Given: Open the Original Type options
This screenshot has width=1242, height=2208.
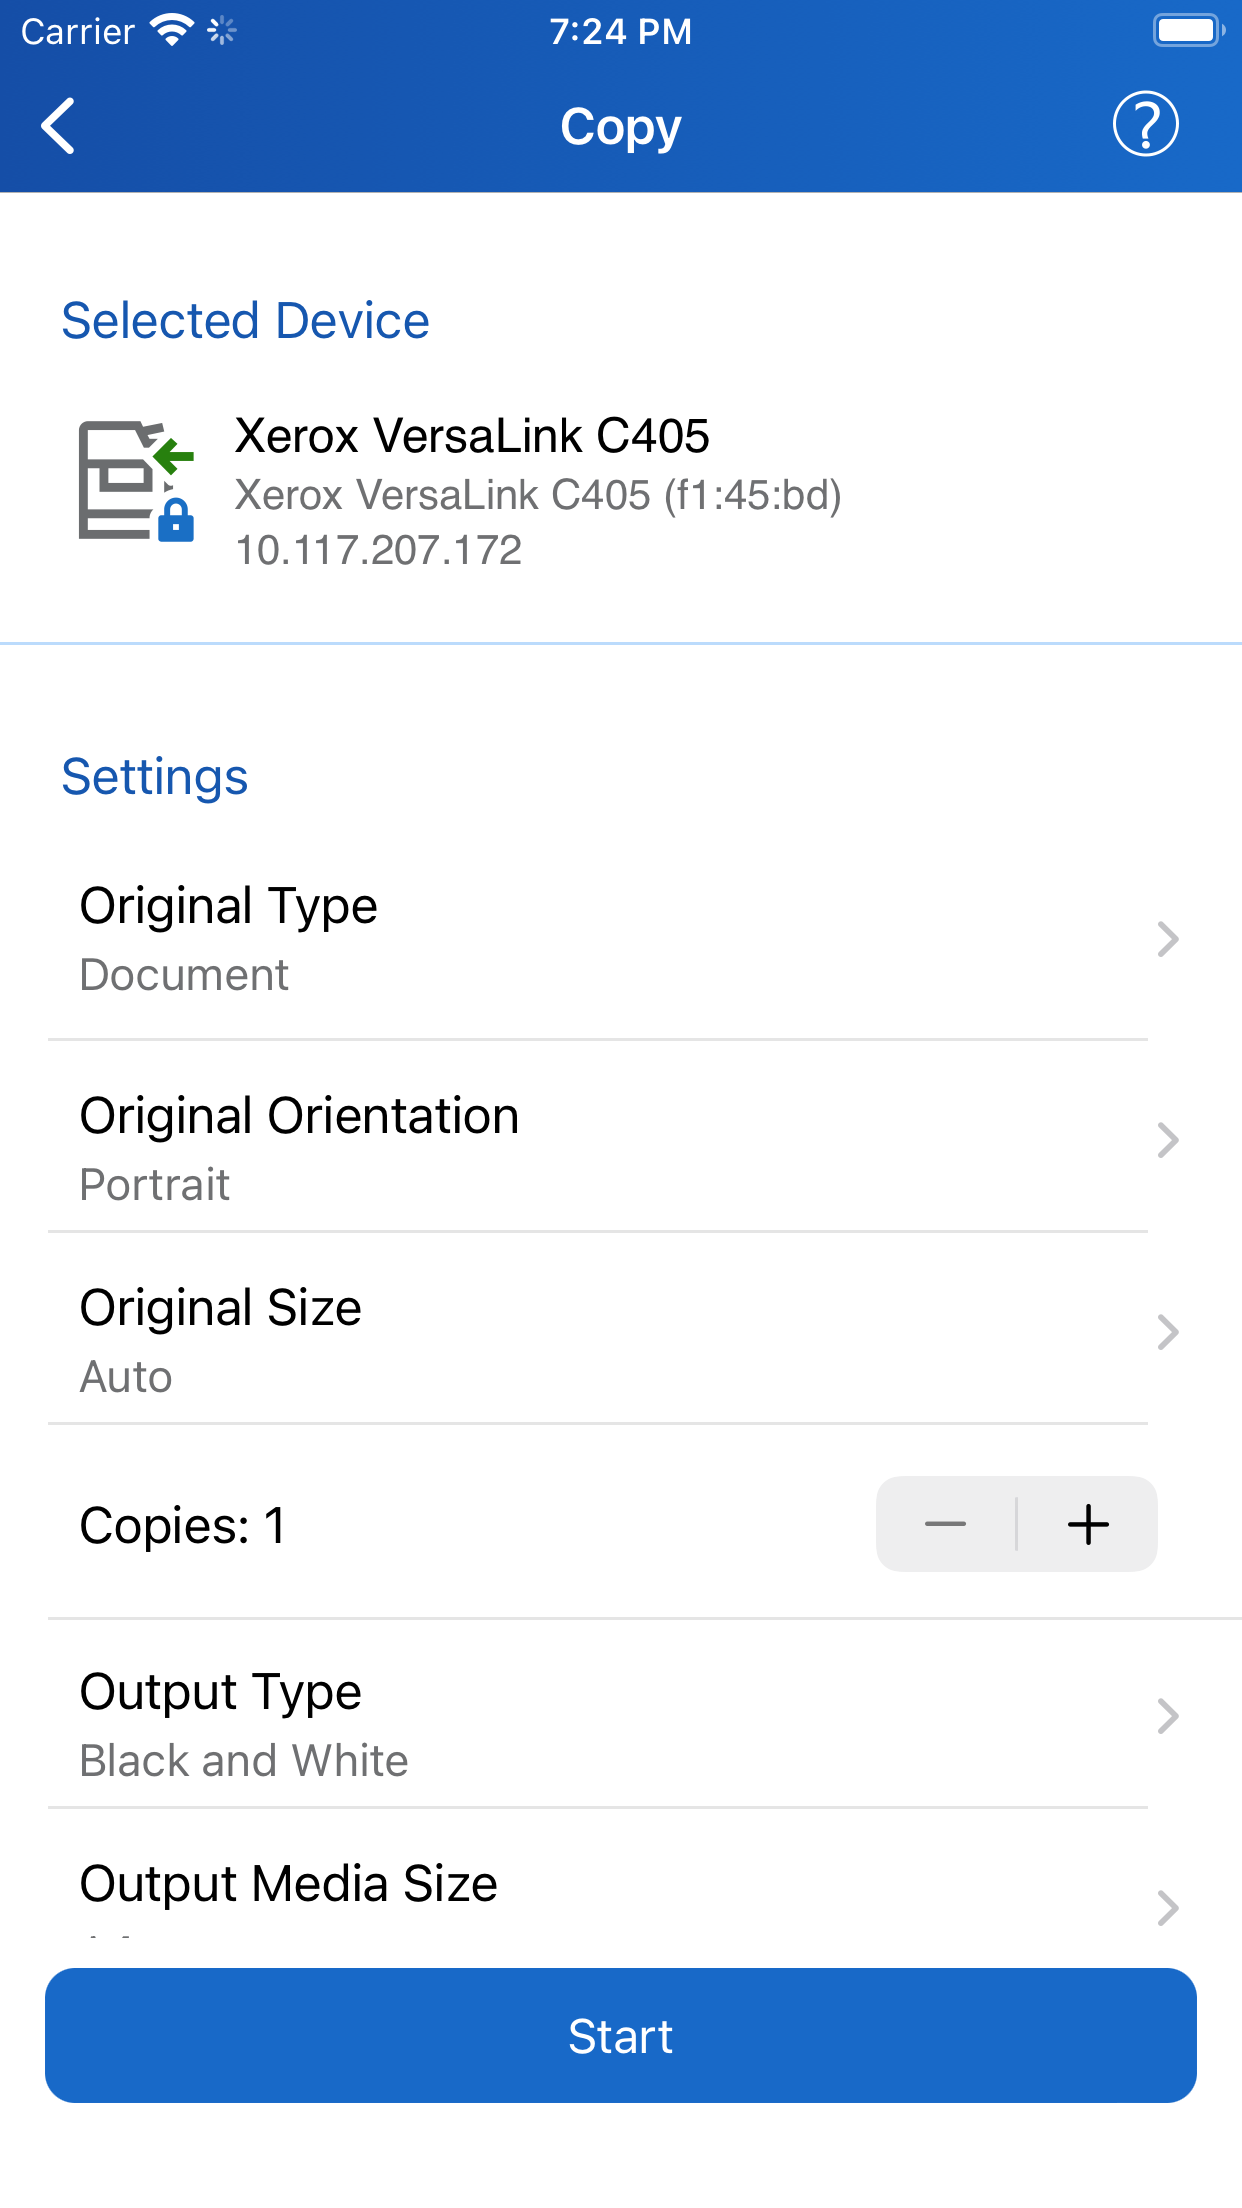Looking at the screenshot, I should pyautogui.click(x=620, y=937).
